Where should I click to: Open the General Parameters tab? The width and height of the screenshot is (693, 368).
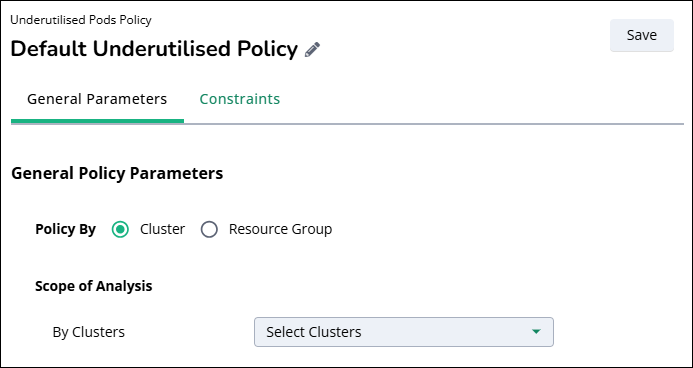[x=97, y=99]
